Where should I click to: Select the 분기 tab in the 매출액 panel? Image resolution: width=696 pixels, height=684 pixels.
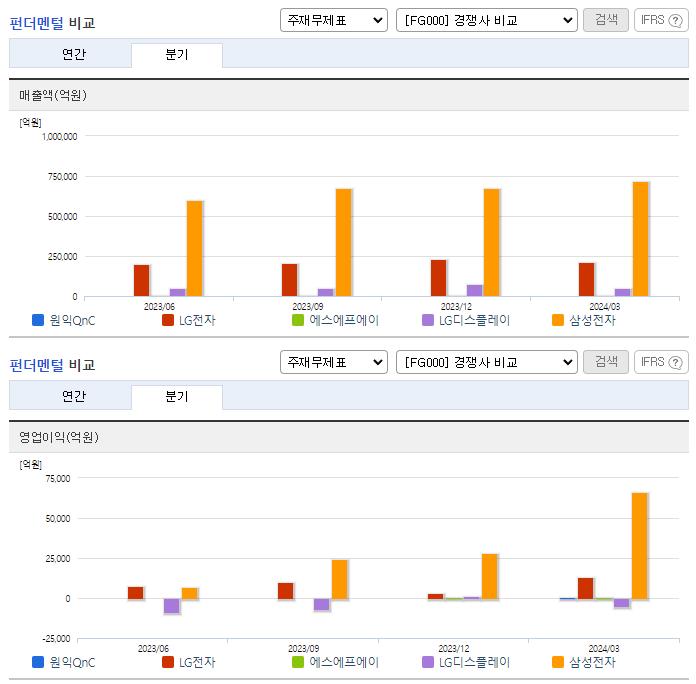click(177, 55)
